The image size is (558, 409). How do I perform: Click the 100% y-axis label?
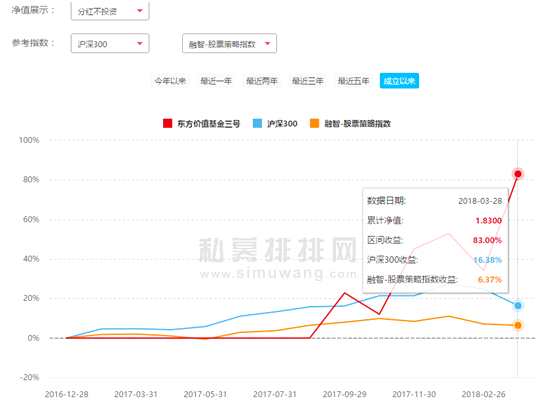(x=29, y=140)
